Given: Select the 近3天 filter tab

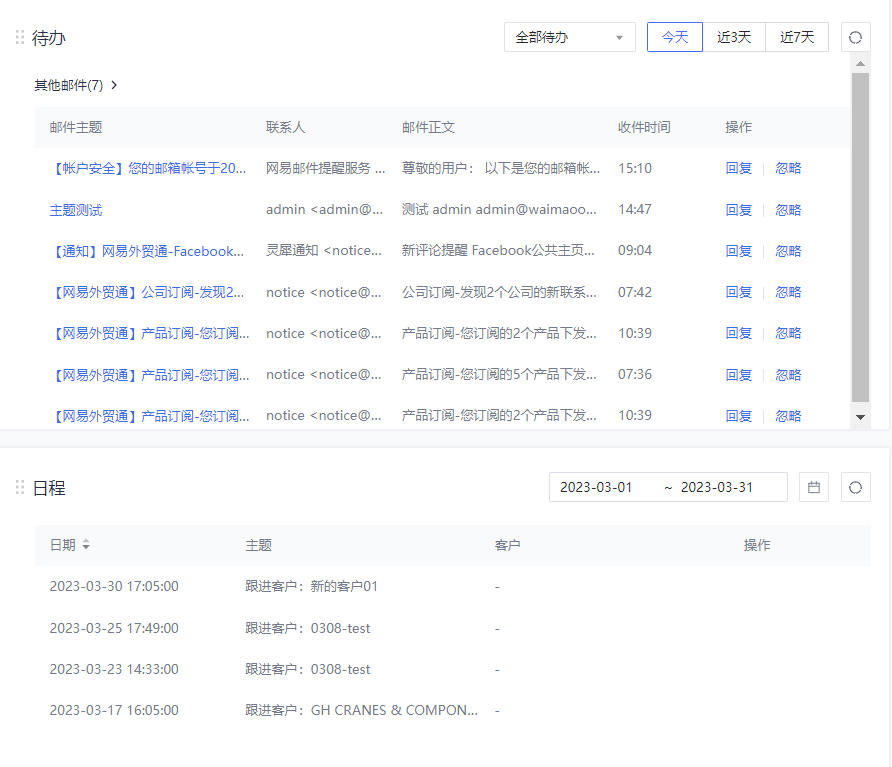Looking at the screenshot, I should coord(734,38).
